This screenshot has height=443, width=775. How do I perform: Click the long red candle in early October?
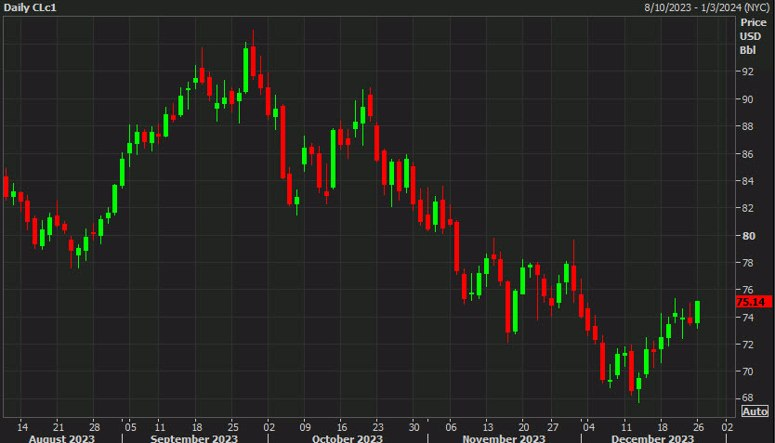tap(283, 141)
